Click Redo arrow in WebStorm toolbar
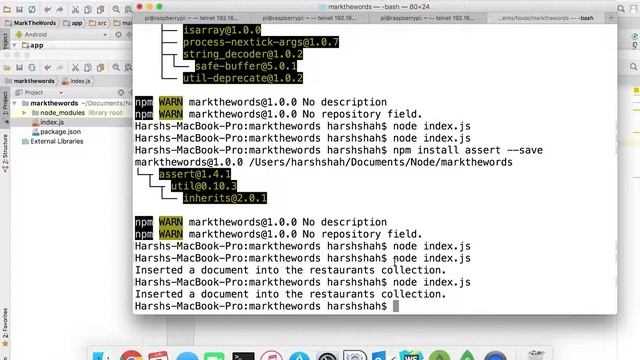This screenshot has width=640, height=360. tap(60, 67)
